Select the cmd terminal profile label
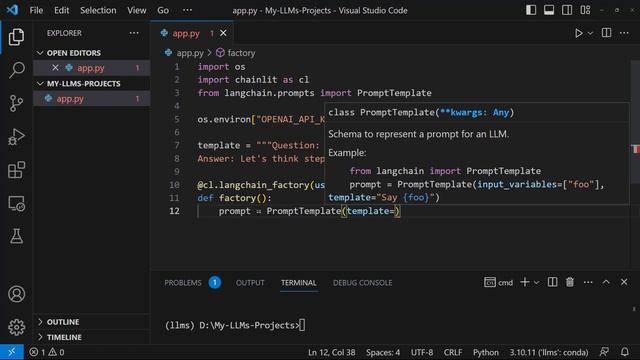The image size is (640, 360). pos(498,282)
